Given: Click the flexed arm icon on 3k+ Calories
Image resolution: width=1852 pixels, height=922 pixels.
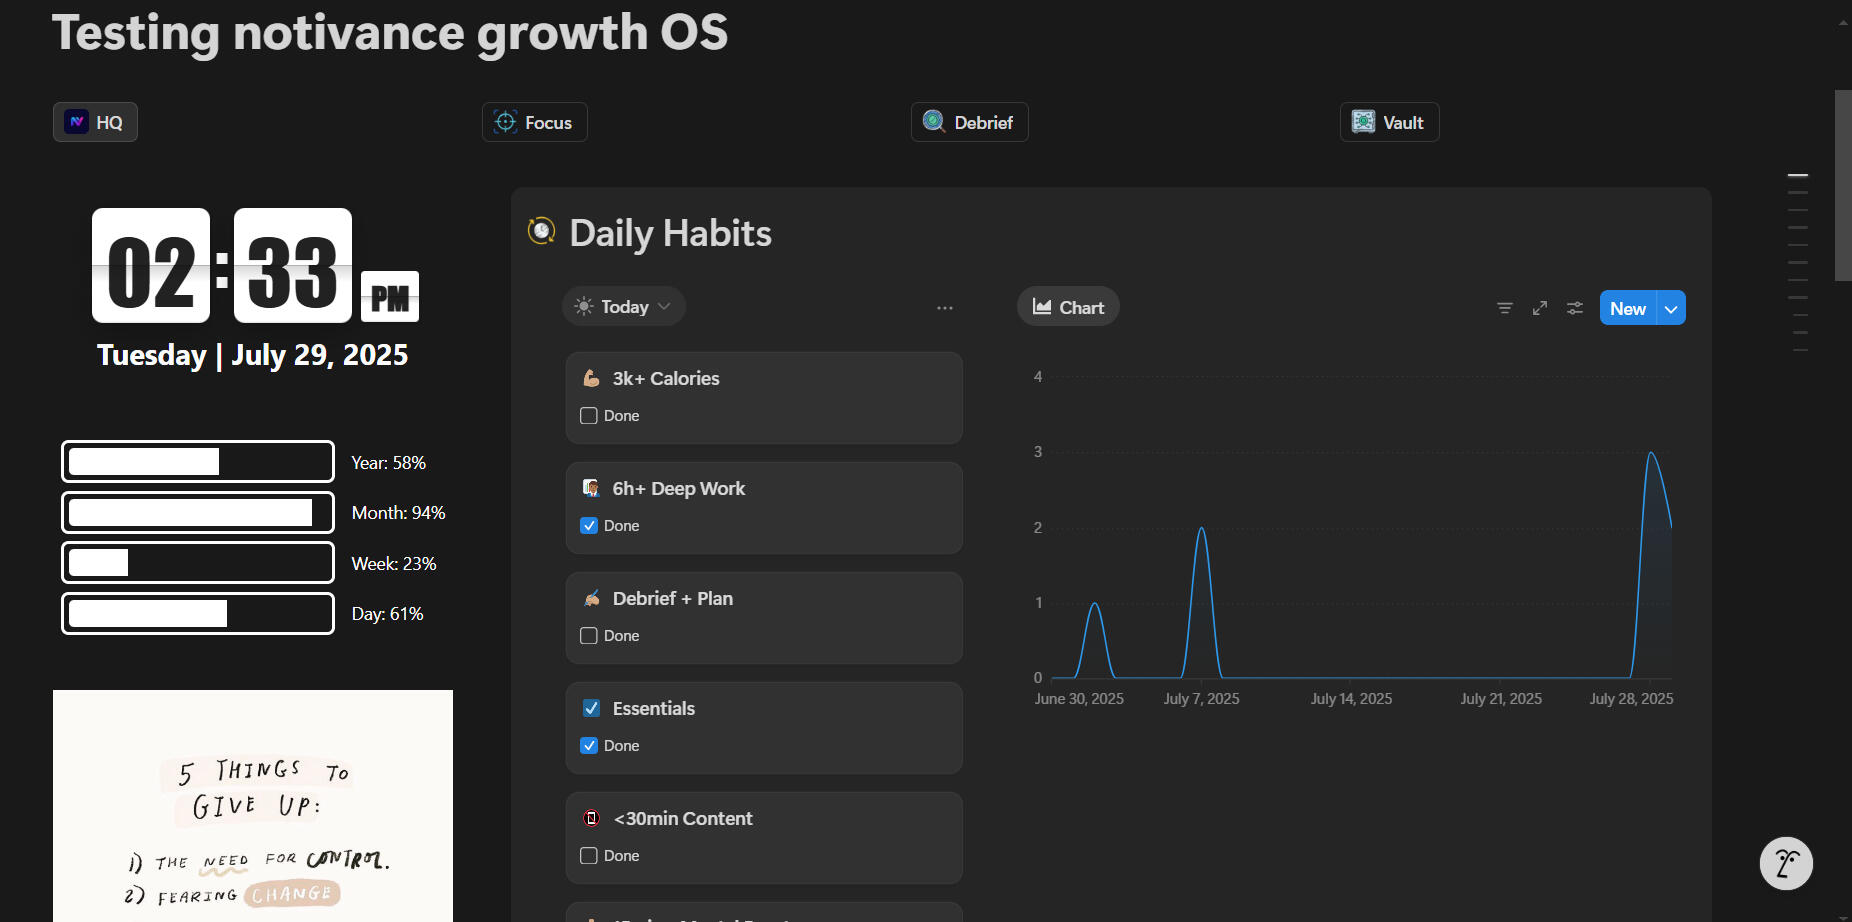Looking at the screenshot, I should (591, 378).
